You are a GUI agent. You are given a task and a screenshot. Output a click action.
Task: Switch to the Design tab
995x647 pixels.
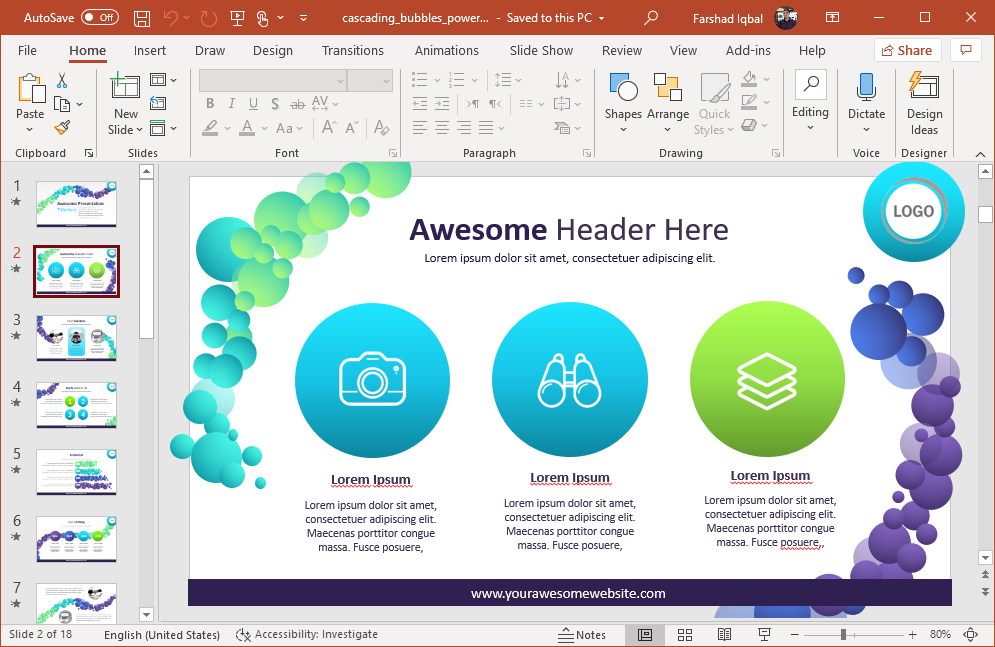272,50
